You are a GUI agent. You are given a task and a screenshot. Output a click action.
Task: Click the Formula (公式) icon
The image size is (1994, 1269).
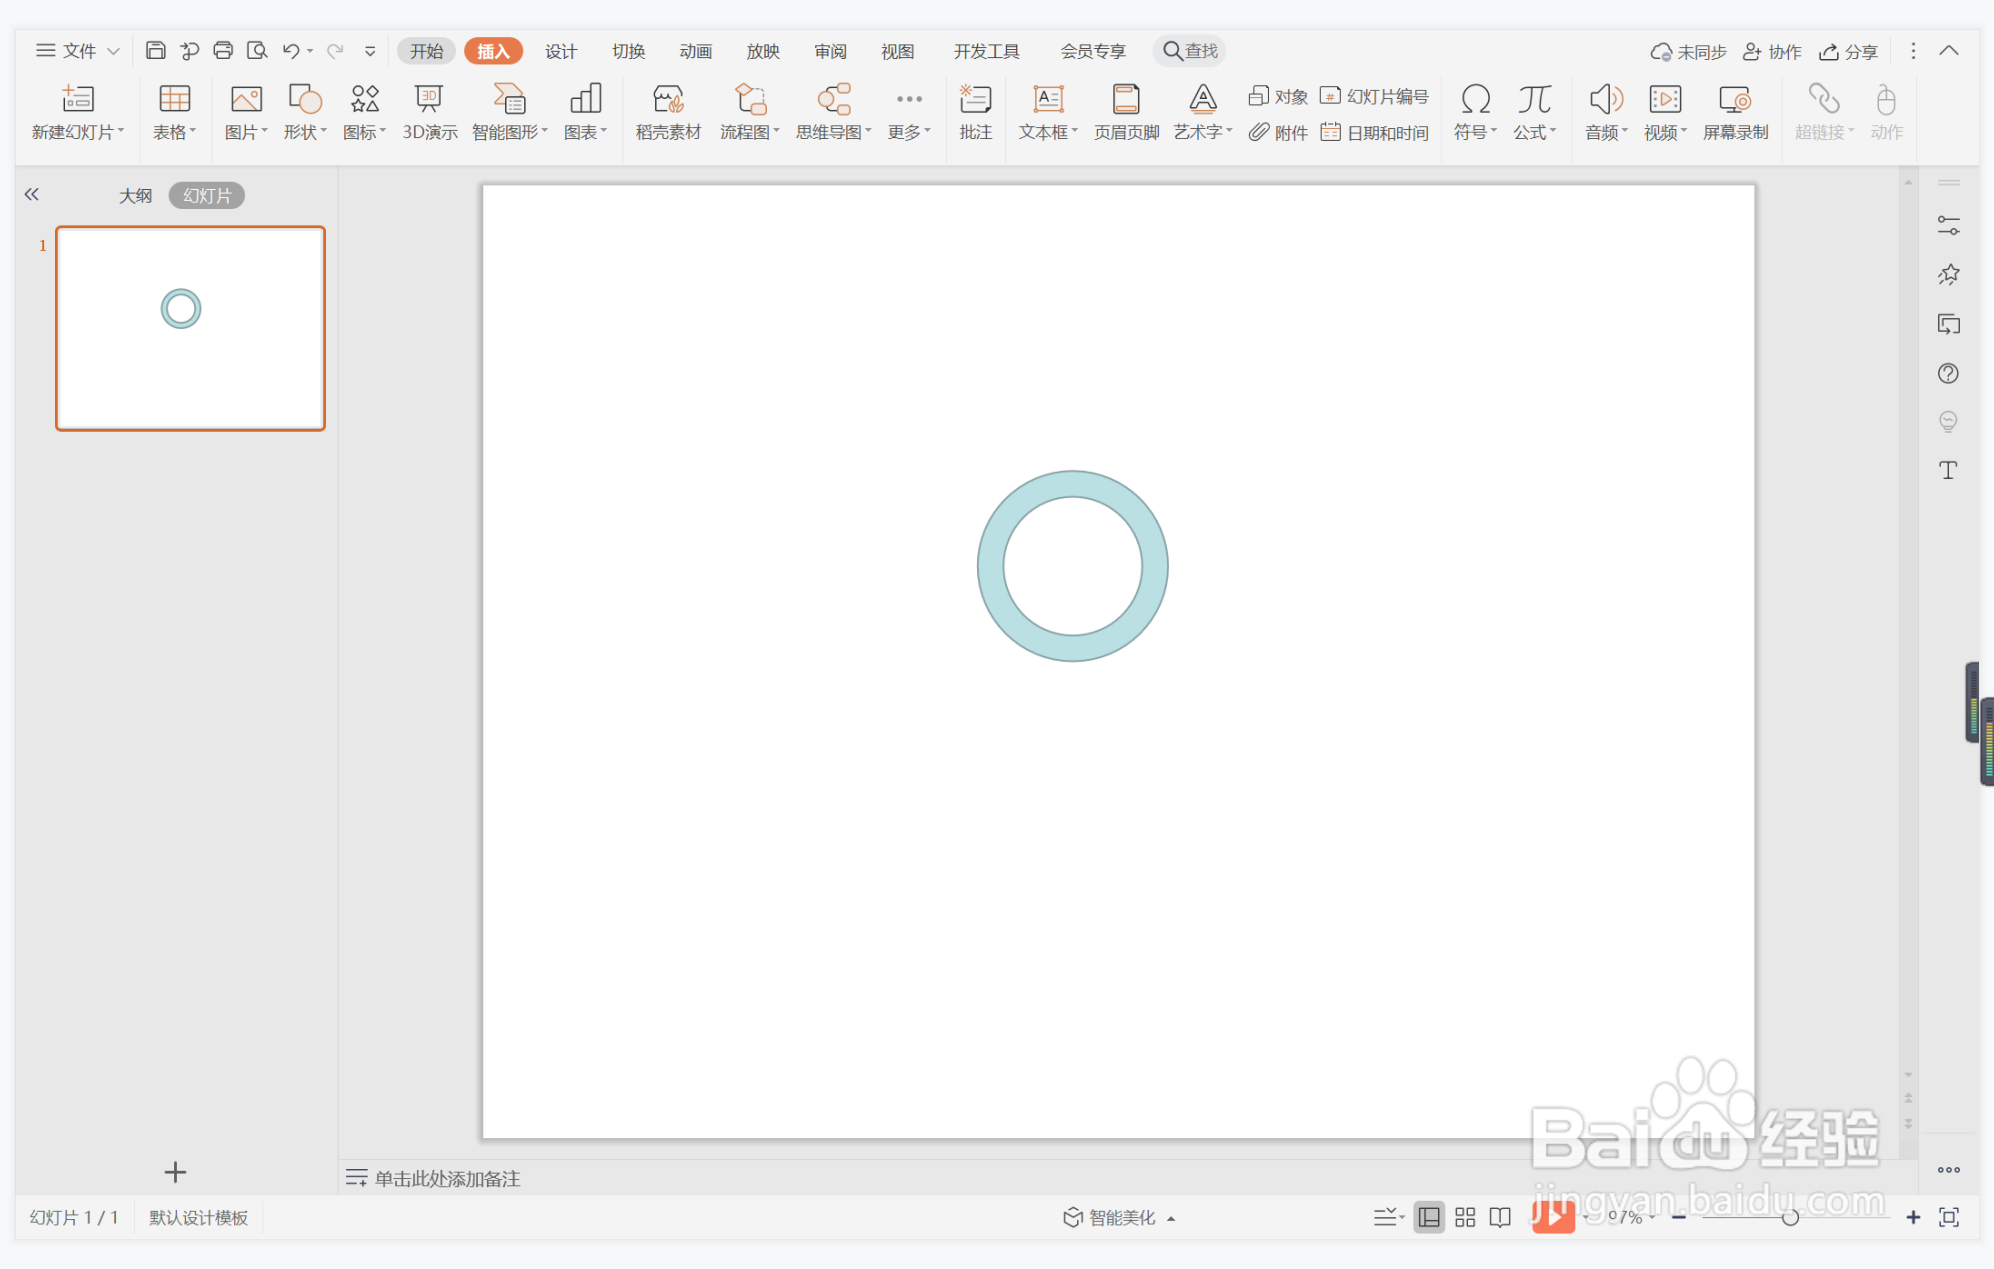tap(1534, 99)
